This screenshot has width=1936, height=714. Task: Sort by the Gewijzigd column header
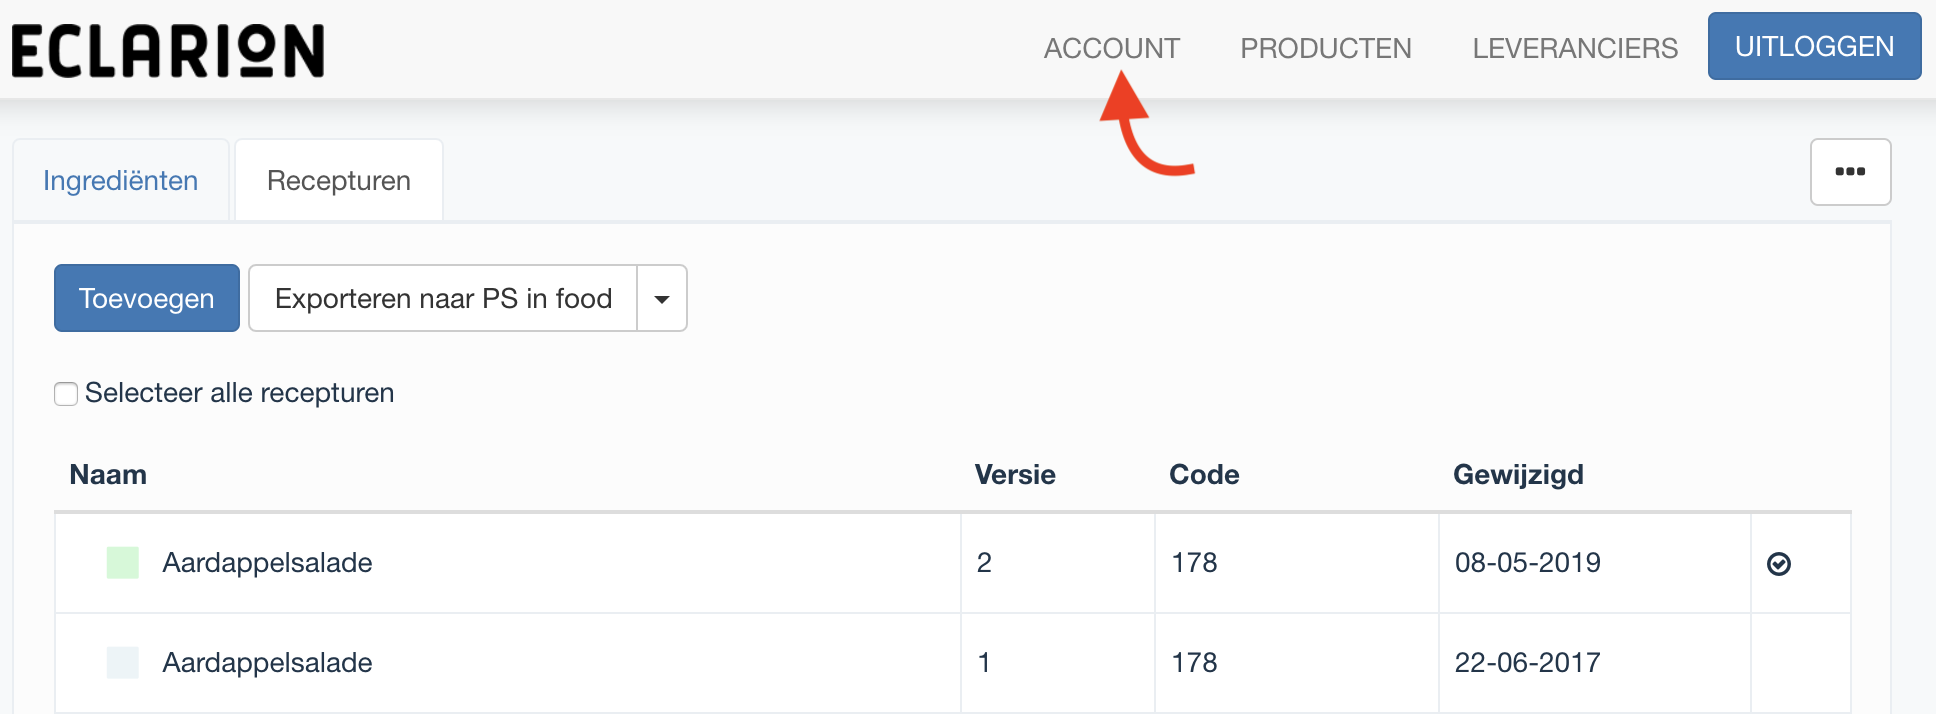click(x=1517, y=475)
